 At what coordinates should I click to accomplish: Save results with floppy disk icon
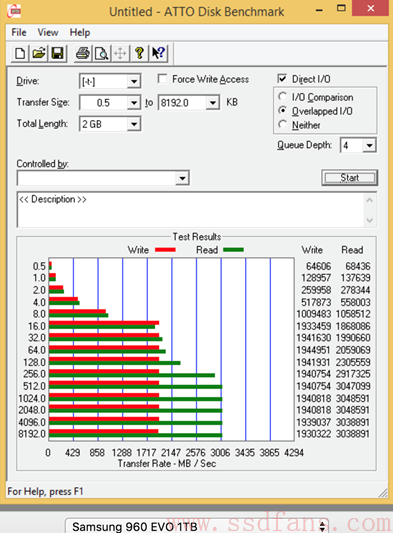pyautogui.click(x=57, y=53)
